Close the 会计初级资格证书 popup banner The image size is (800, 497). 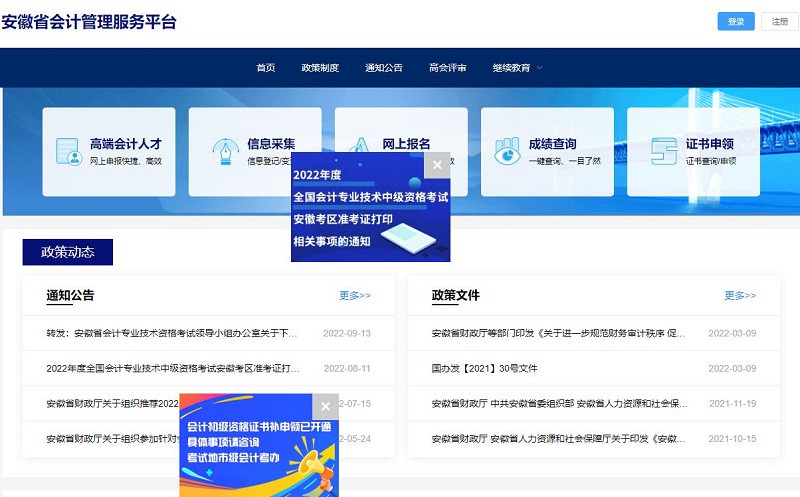pos(326,407)
